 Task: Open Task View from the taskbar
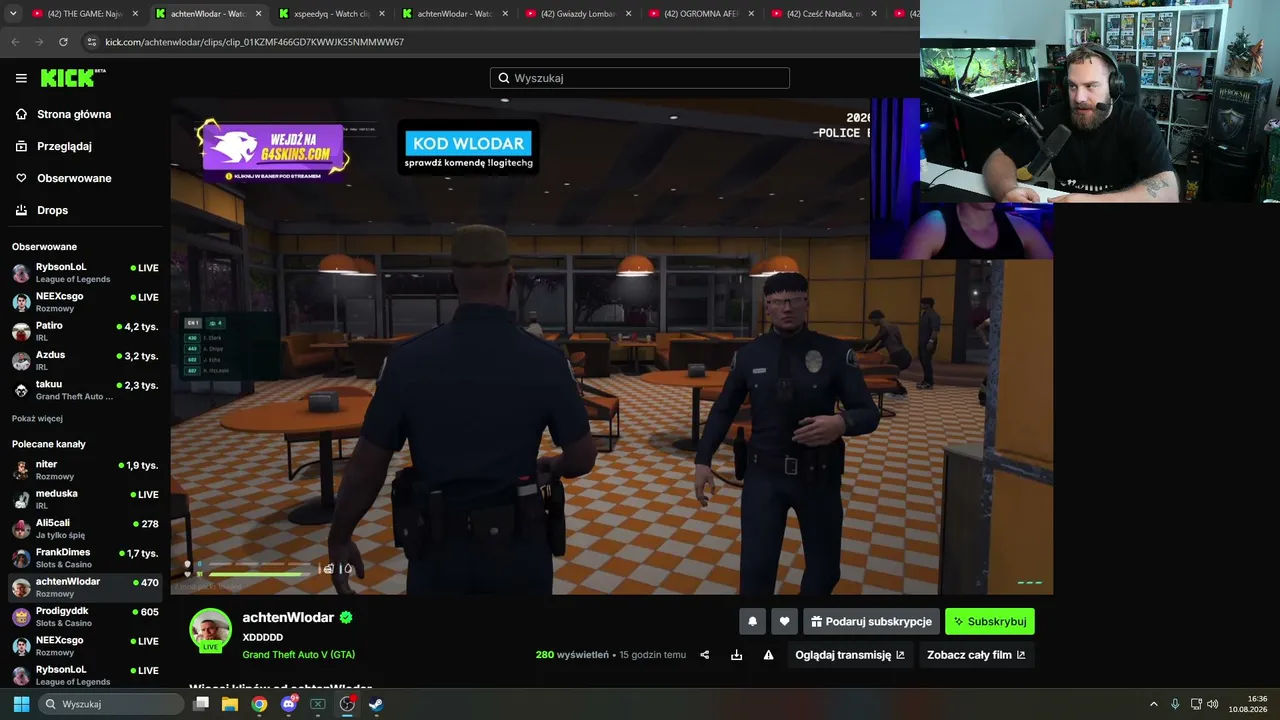pos(201,704)
